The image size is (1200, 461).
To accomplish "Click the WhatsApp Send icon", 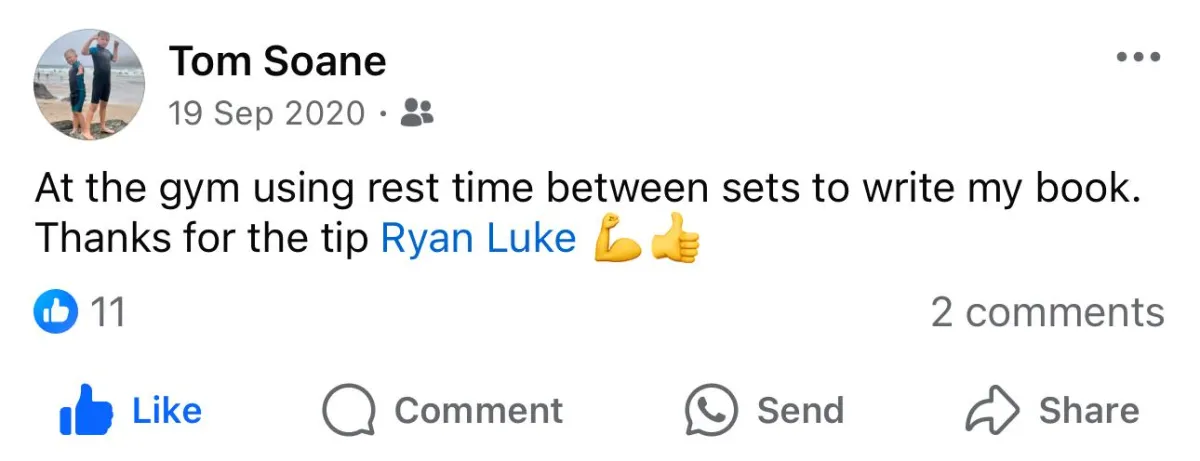I will pyautogui.click(x=711, y=411).
